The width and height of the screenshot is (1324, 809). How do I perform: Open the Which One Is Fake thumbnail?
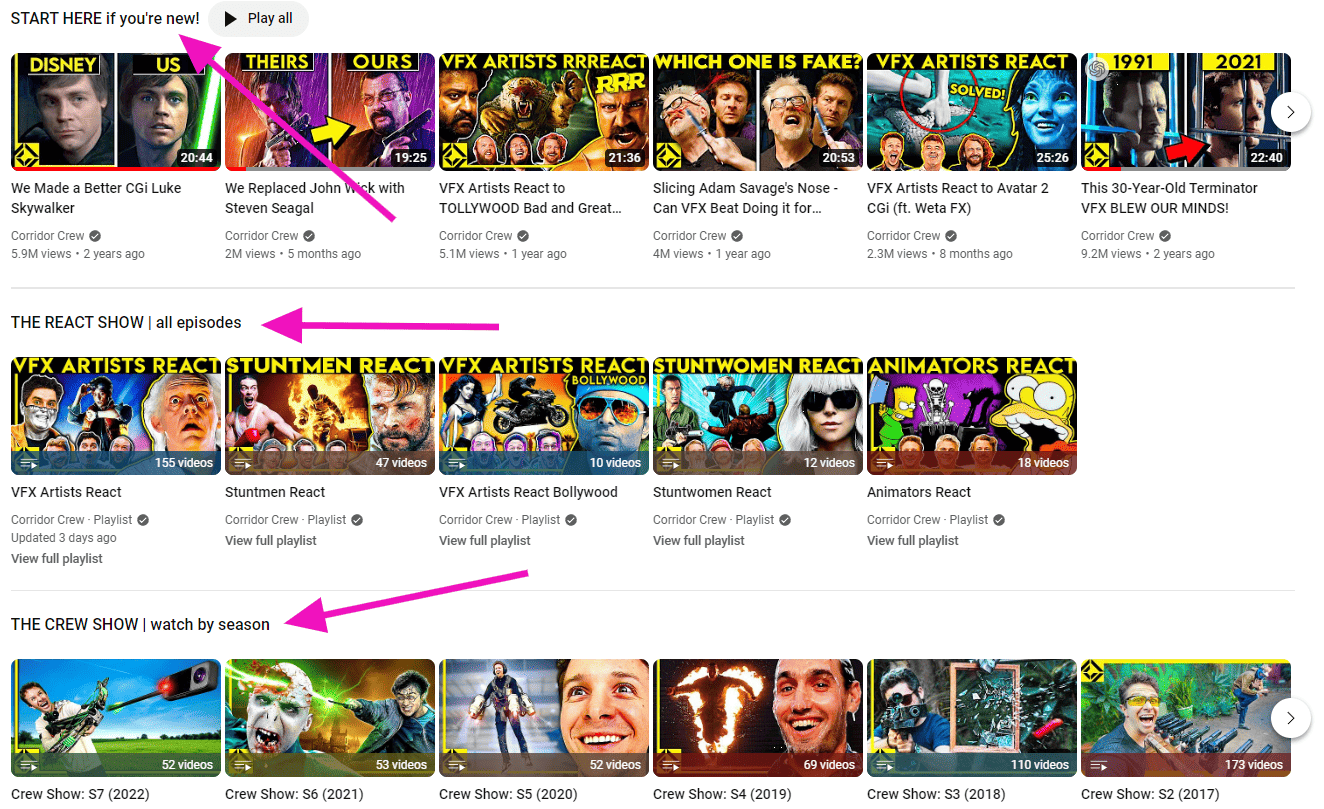(758, 112)
